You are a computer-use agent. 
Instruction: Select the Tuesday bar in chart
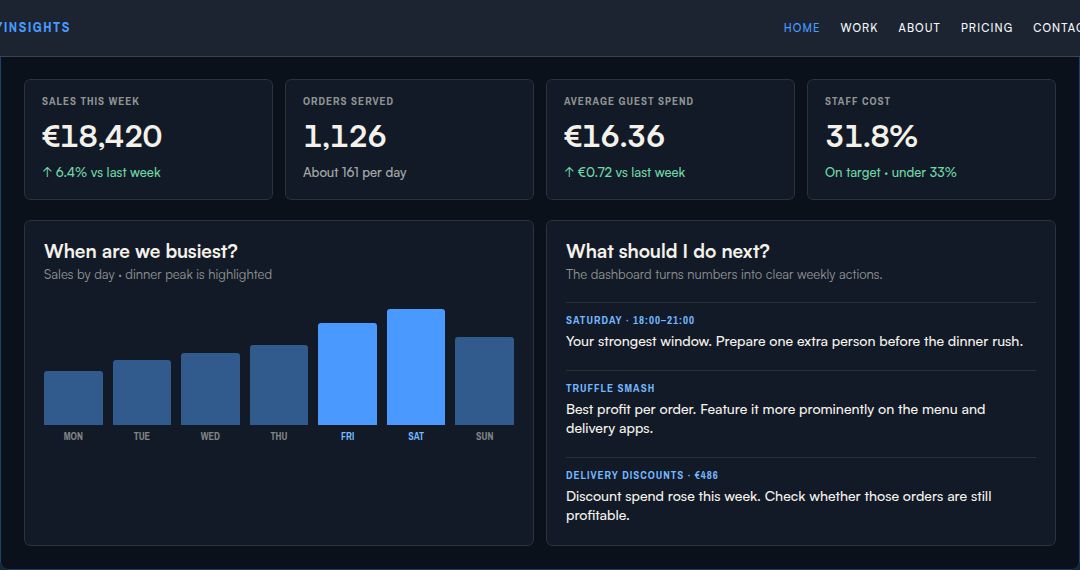(x=142, y=392)
